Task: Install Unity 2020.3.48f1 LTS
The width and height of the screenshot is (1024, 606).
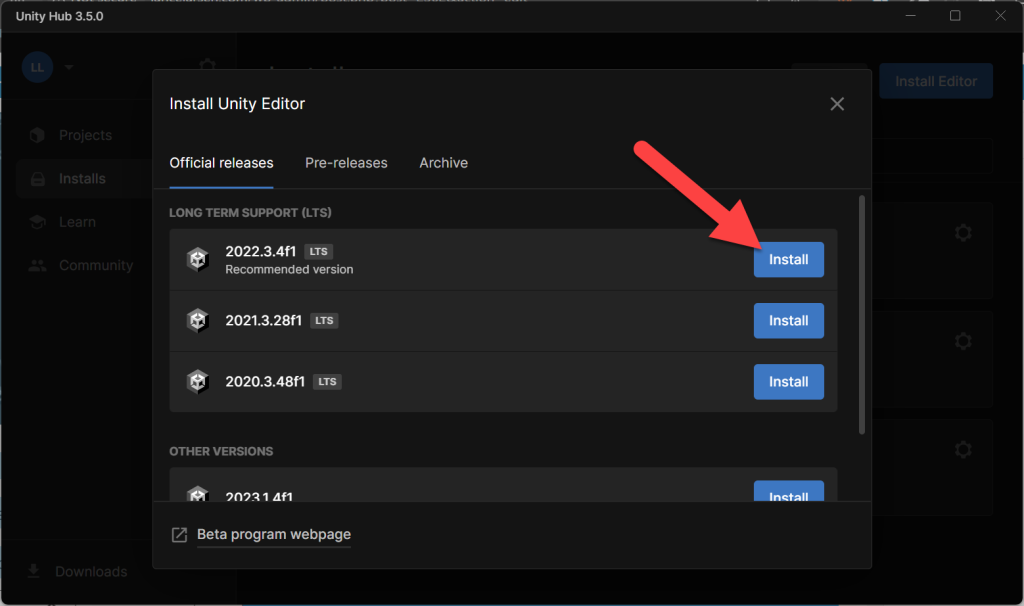Action: click(788, 382)
